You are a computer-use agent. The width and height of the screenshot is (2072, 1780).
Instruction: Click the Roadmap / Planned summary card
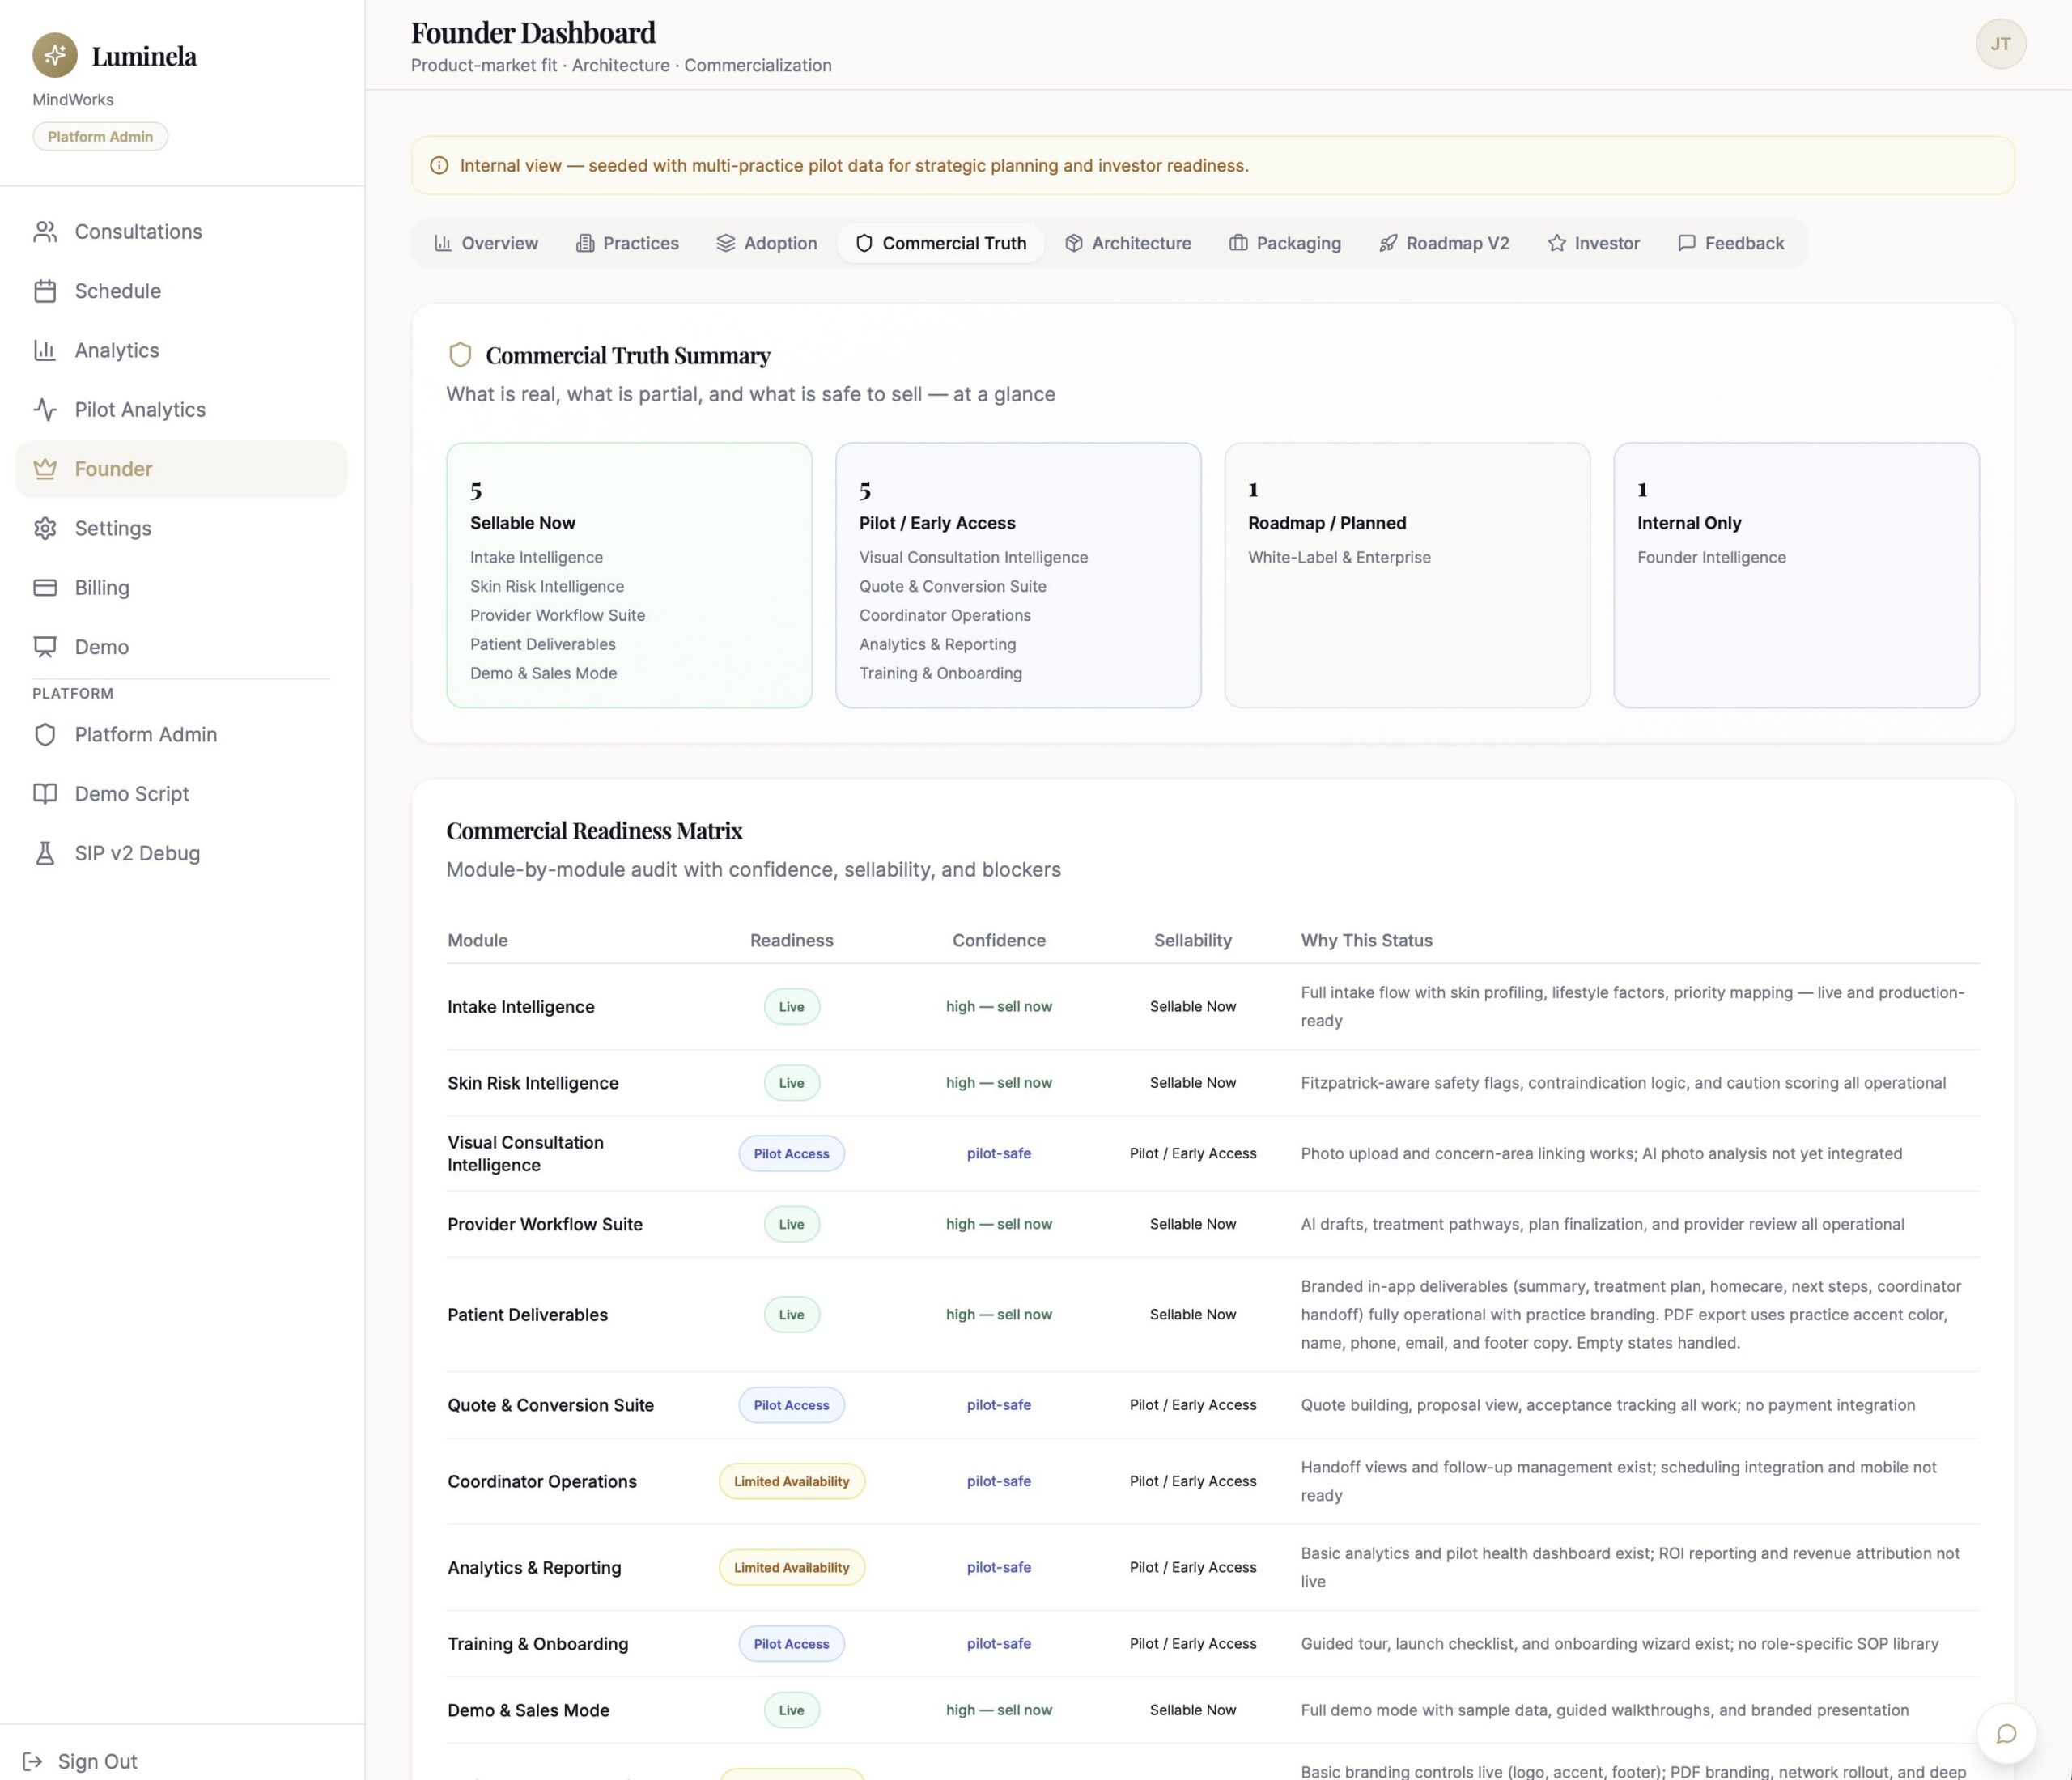point(1407,575)
